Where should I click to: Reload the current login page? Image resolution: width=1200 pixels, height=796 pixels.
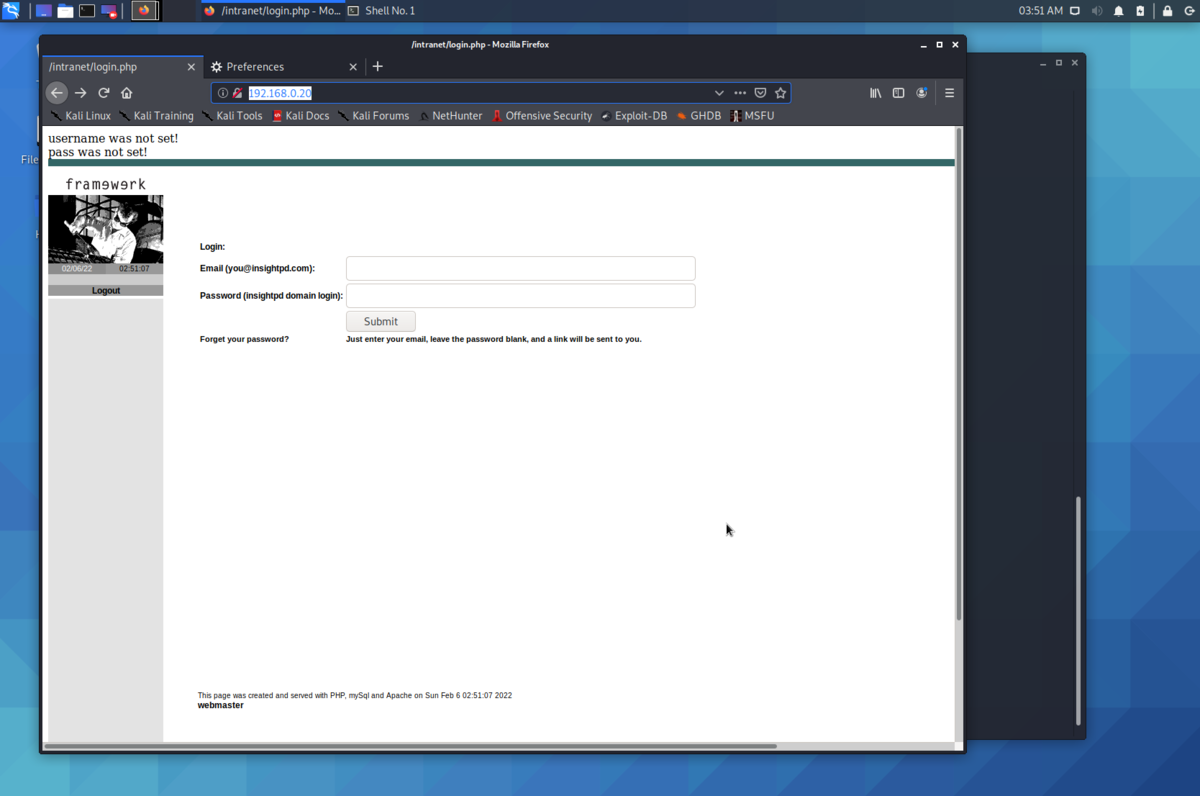pos(104,93)
